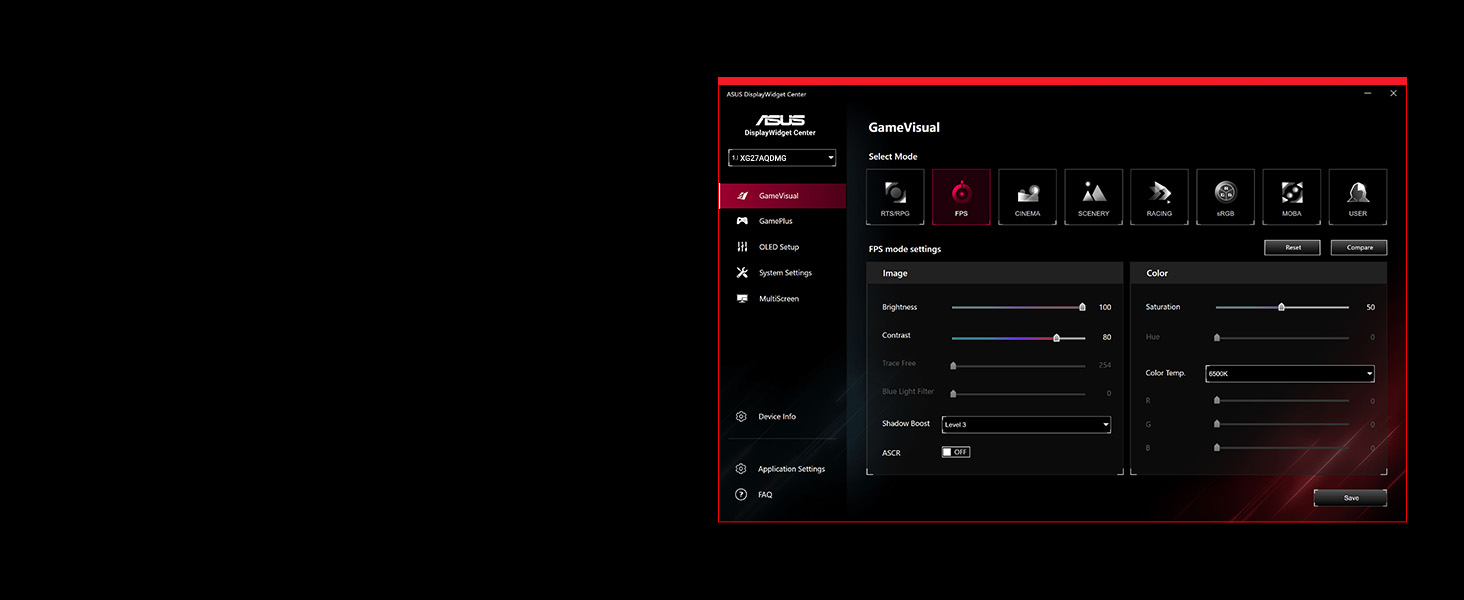Open the Shadow Boost level dropdown
1464x600 pixels.
pyautogui.click(x=1026, y=425)
